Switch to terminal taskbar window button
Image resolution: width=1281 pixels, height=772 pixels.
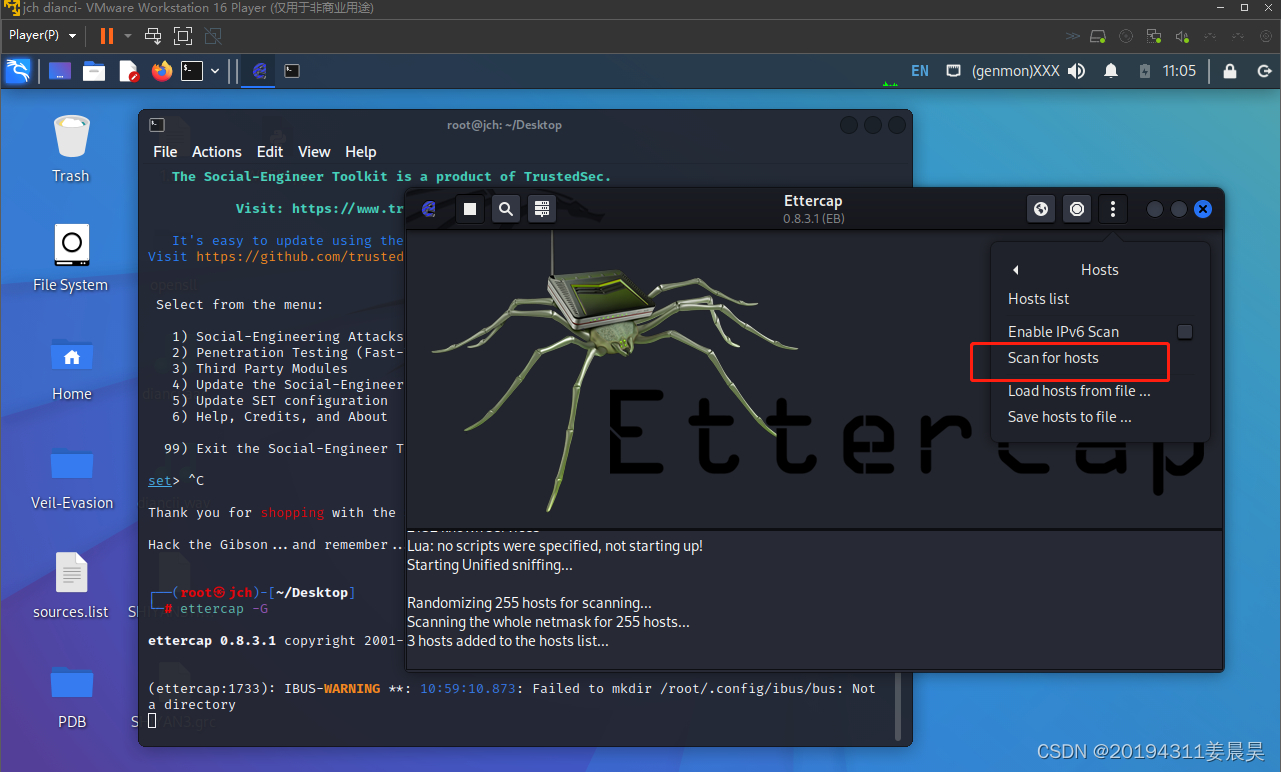(x=291, y=71)
